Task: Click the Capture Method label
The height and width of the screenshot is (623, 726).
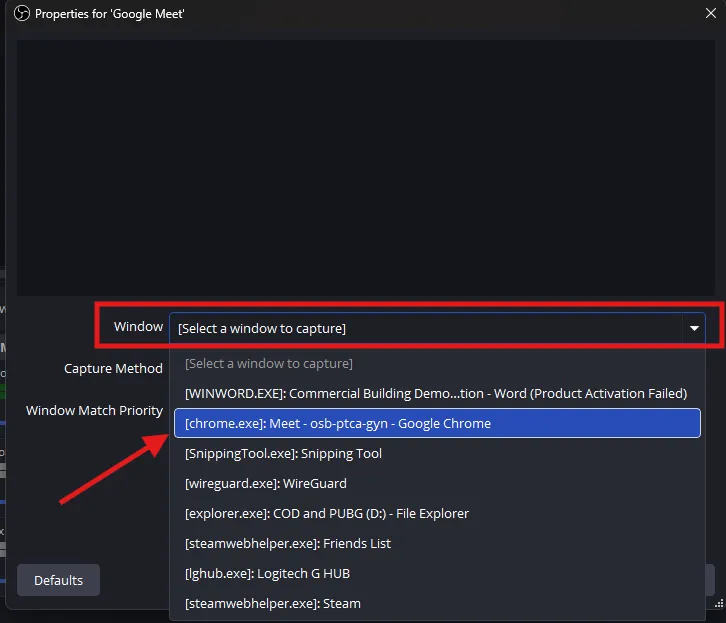Action: tap(113, 368)
